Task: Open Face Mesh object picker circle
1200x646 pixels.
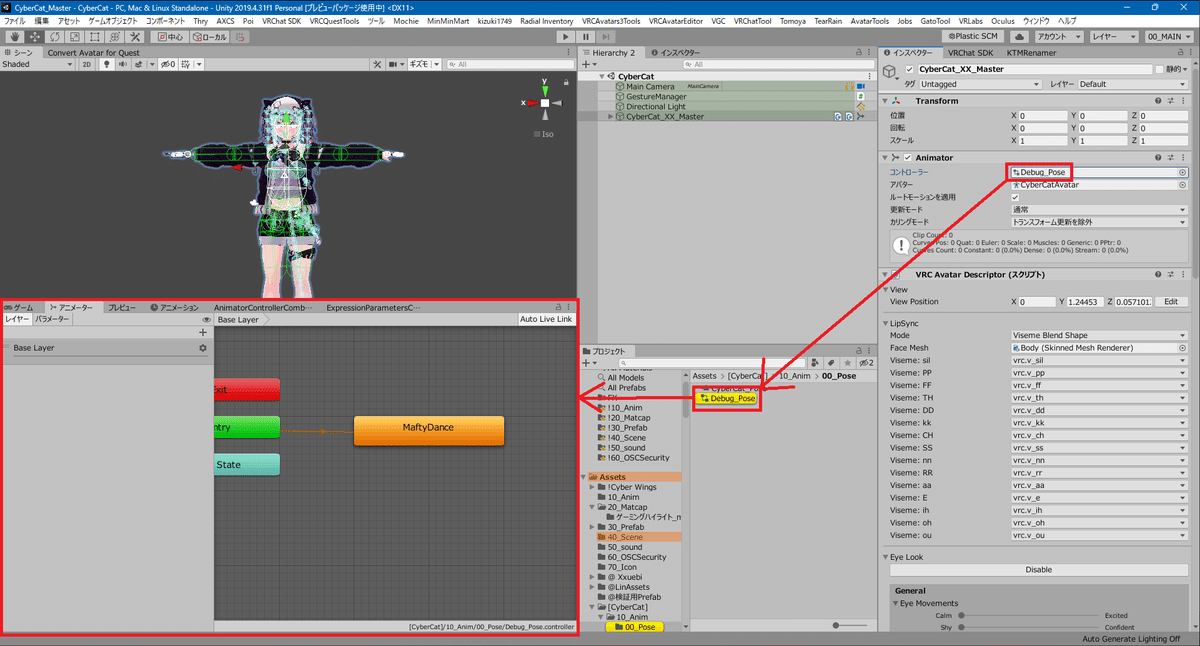Action: (x=1182, y=347)
